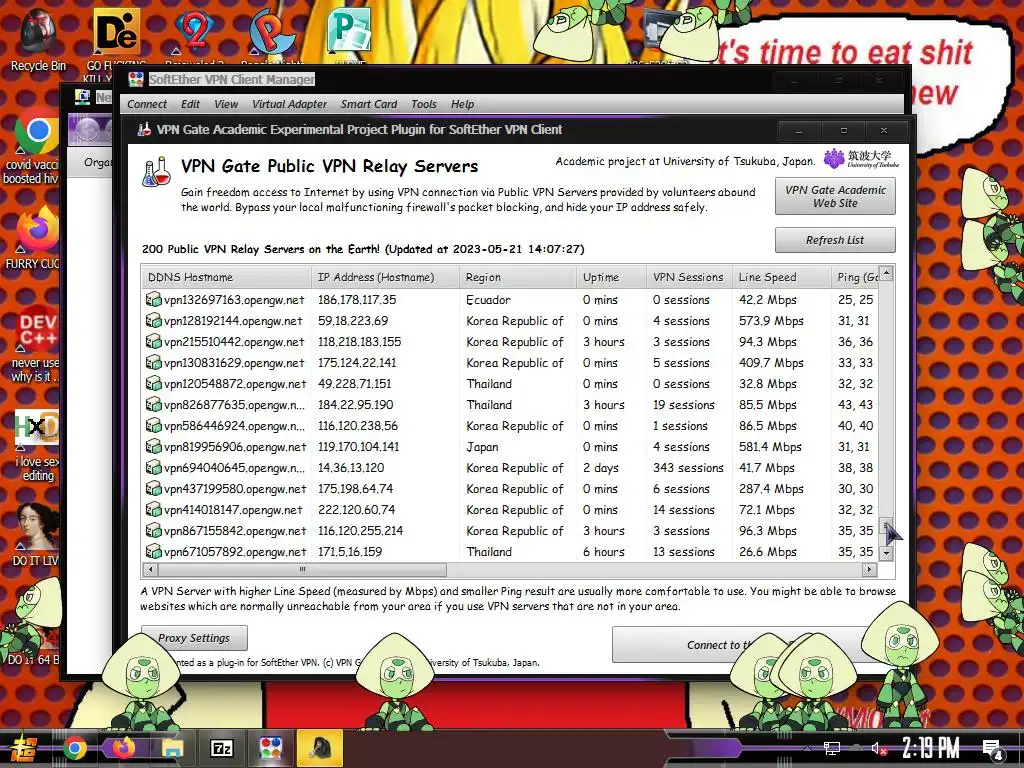The image size is (1024, 768).
Task: Click the '343 sessions' cell
Action: tap(688, 468)
